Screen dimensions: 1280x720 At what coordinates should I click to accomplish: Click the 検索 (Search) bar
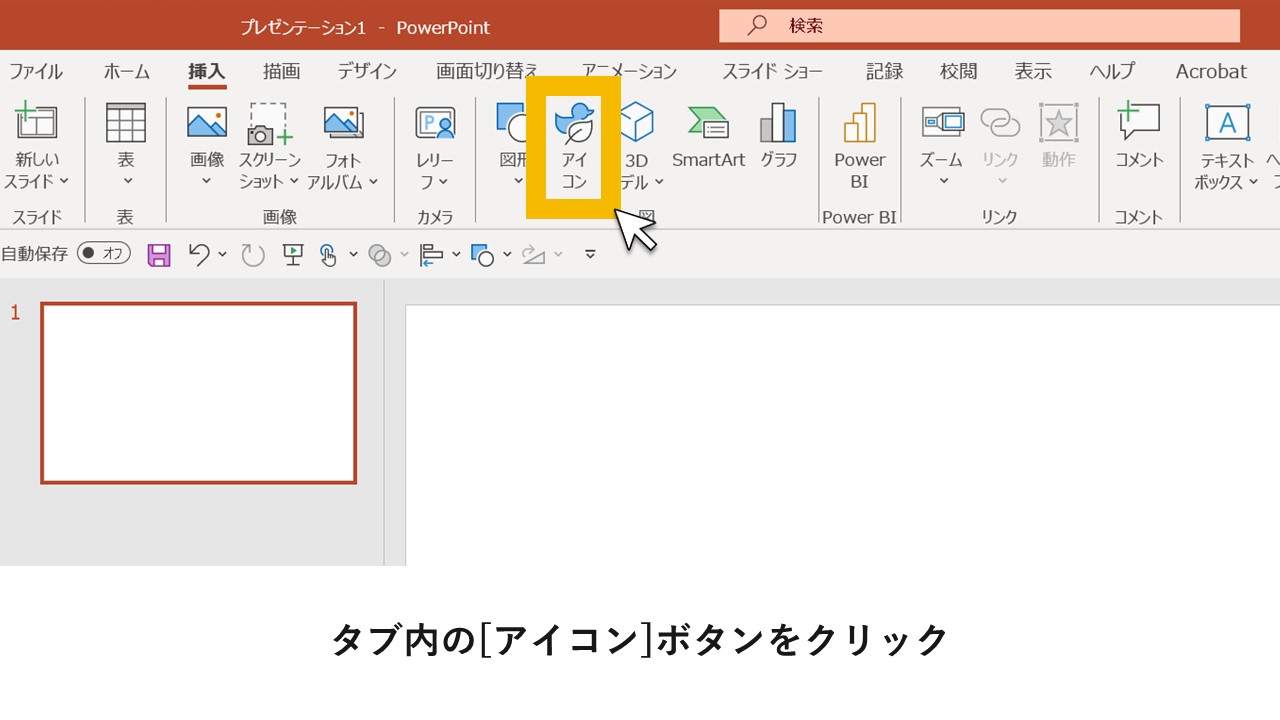coord(978,25)
